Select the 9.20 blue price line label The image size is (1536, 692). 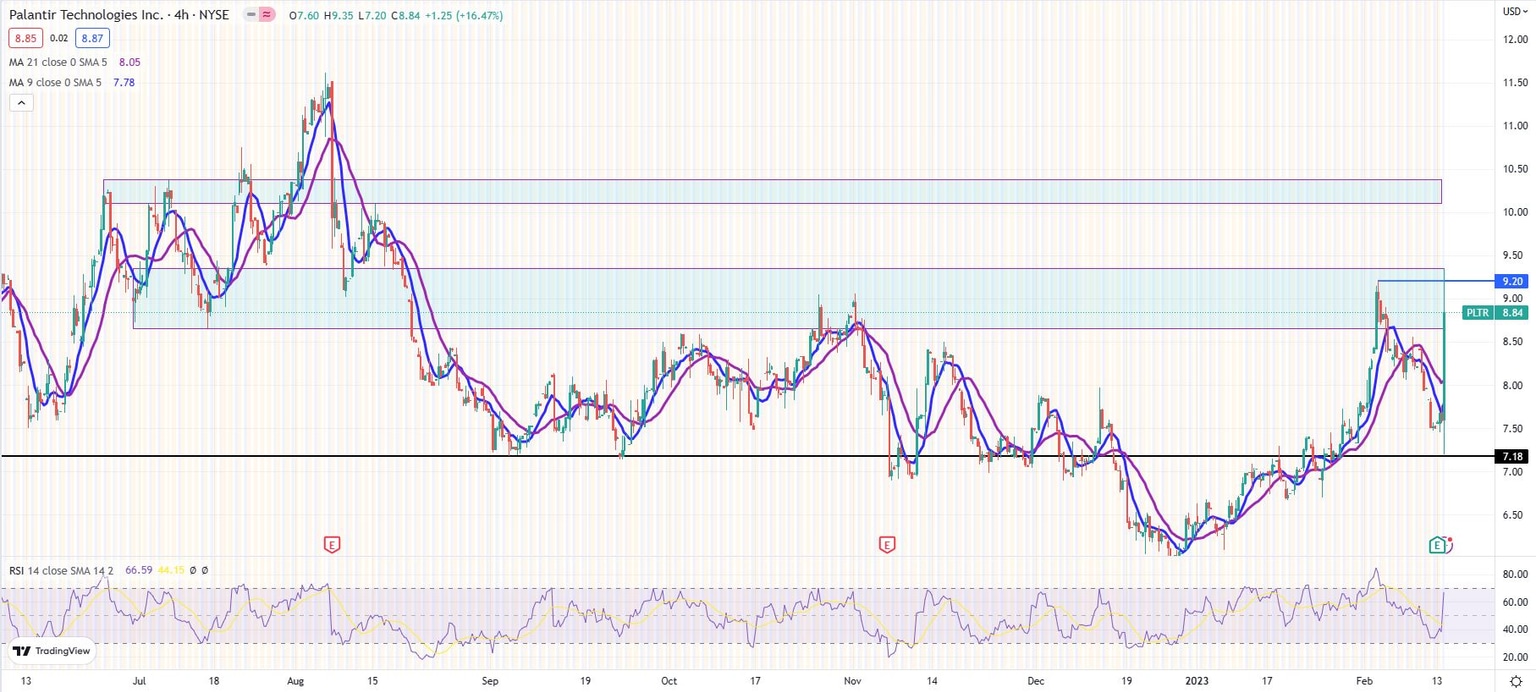(1512, 281)
